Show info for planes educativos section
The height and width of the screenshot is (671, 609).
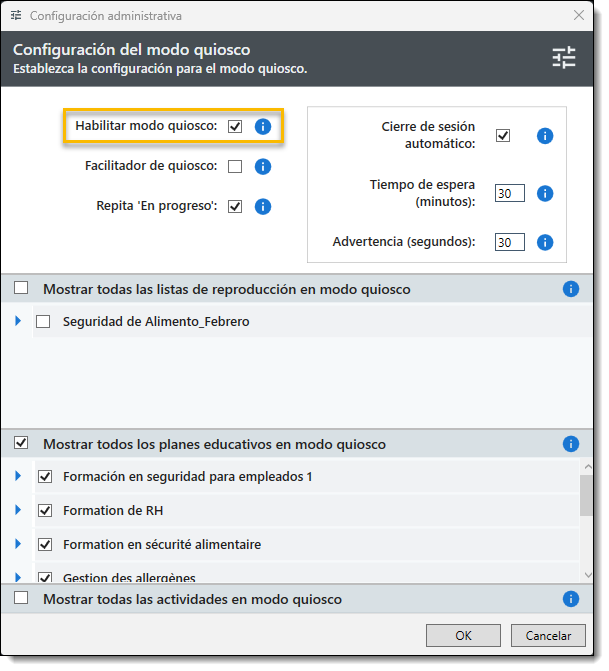click(x=571, y=444)
